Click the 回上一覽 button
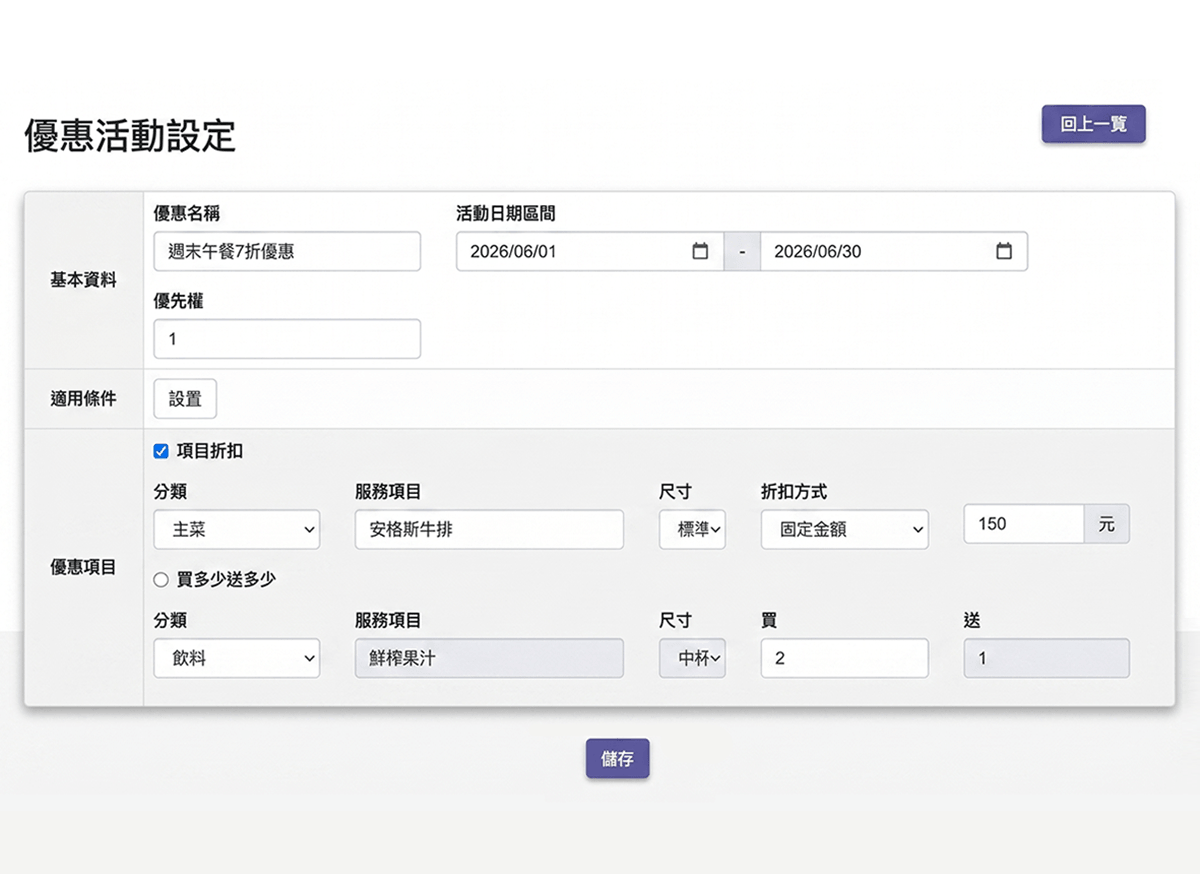 (x=1093, y=124)
